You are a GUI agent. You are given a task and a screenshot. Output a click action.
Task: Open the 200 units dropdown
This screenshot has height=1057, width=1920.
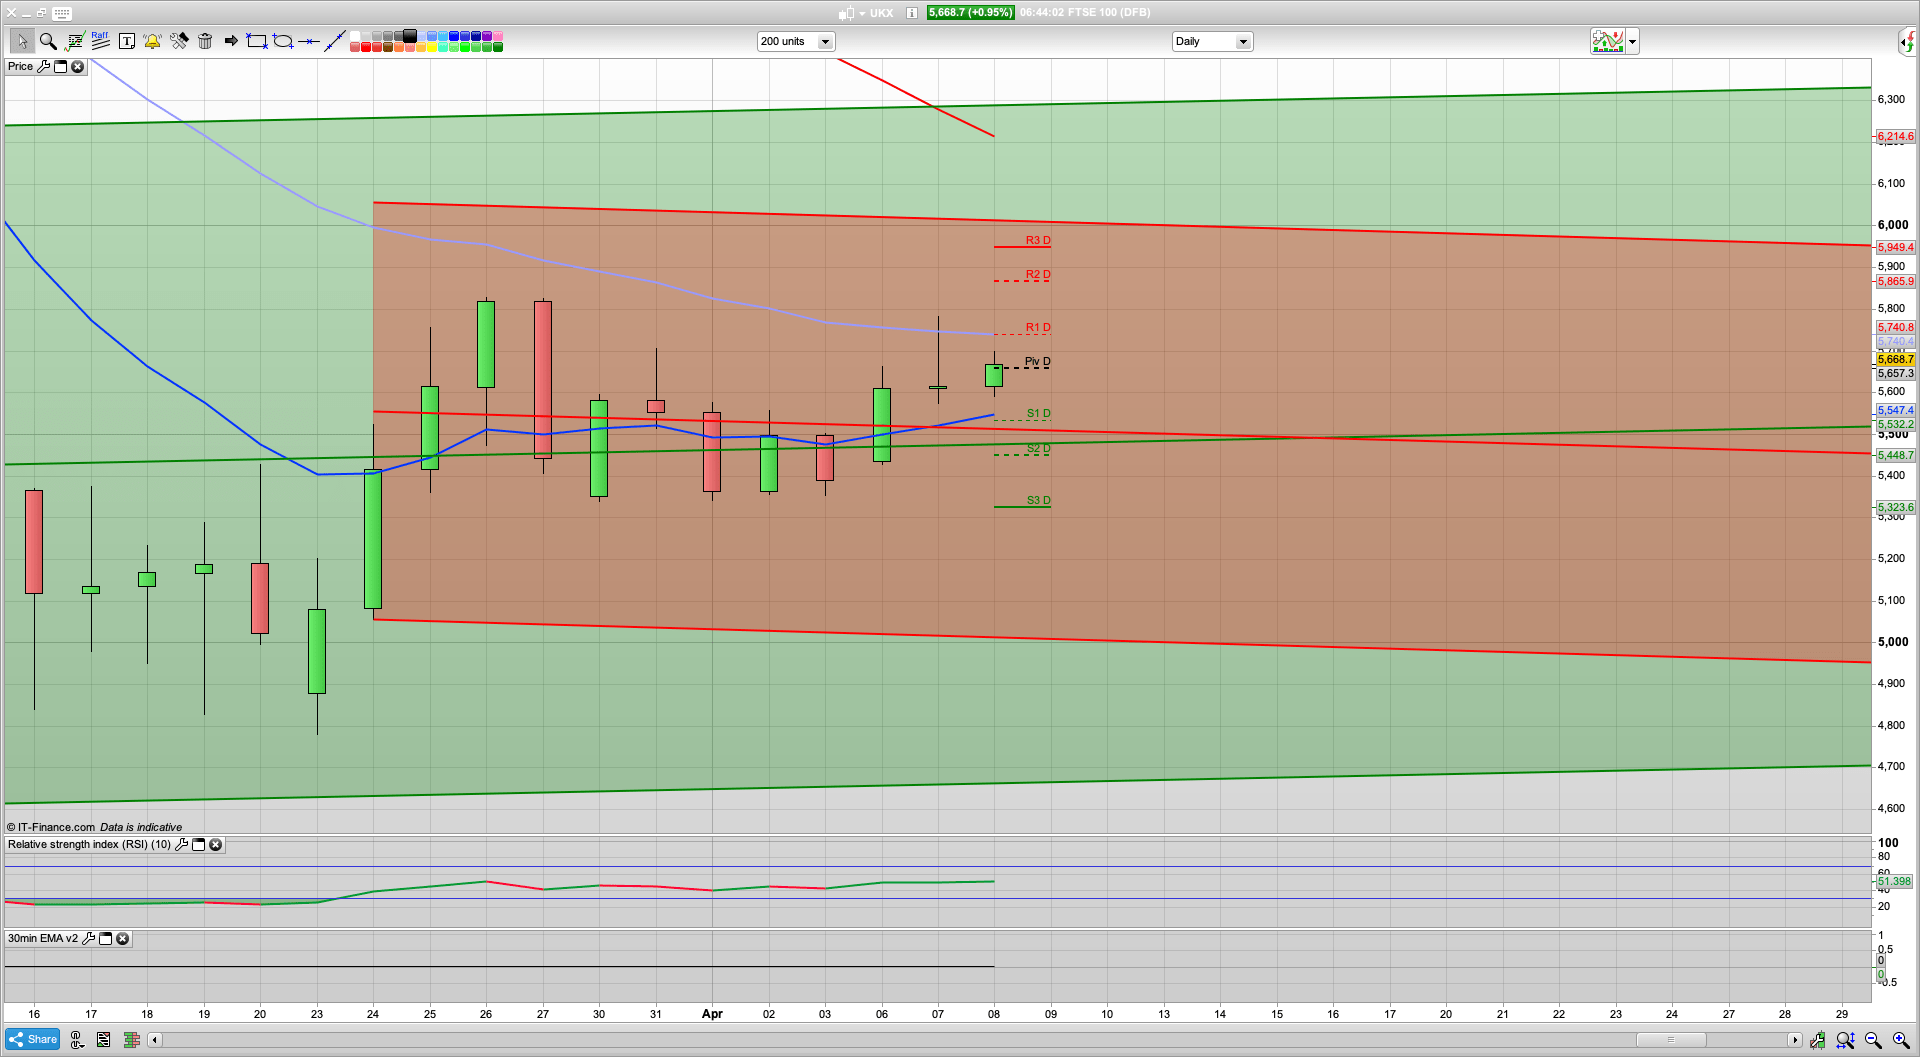tap(825, 42)
